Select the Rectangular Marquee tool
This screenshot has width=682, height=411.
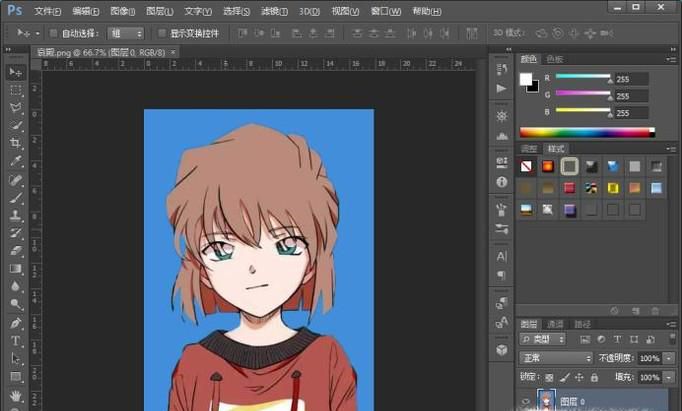(x=16, y=90)
